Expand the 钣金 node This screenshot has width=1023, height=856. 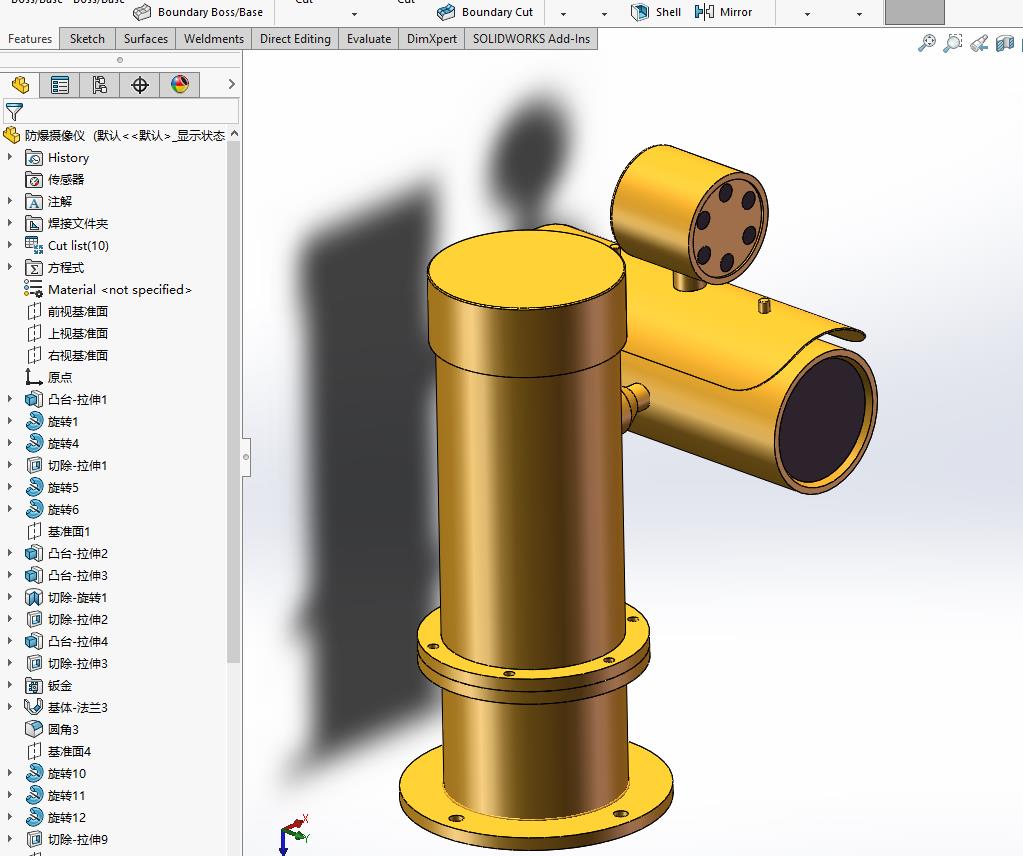pos(10,684)
